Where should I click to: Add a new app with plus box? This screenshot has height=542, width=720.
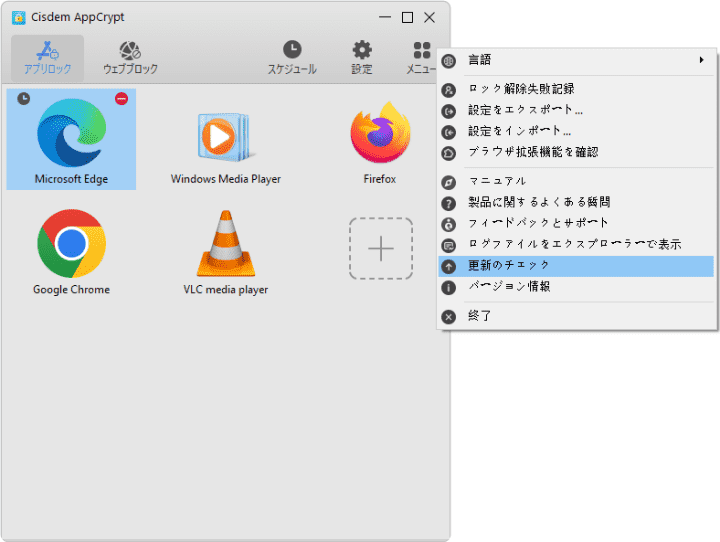(381, 248)
